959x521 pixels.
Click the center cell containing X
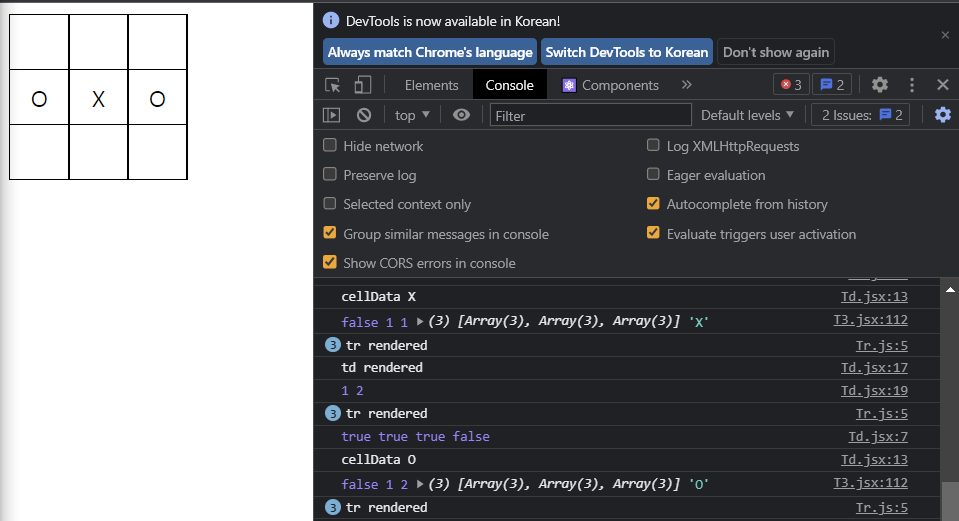point(98,97)
